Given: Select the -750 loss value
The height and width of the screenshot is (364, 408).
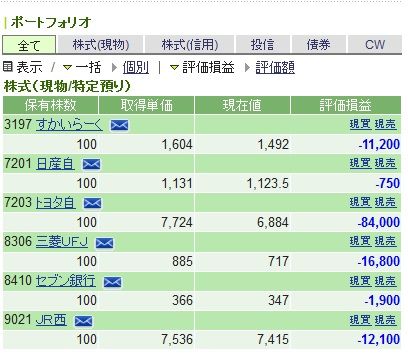Looking at the screenshot, I should (x=387, y=183).
